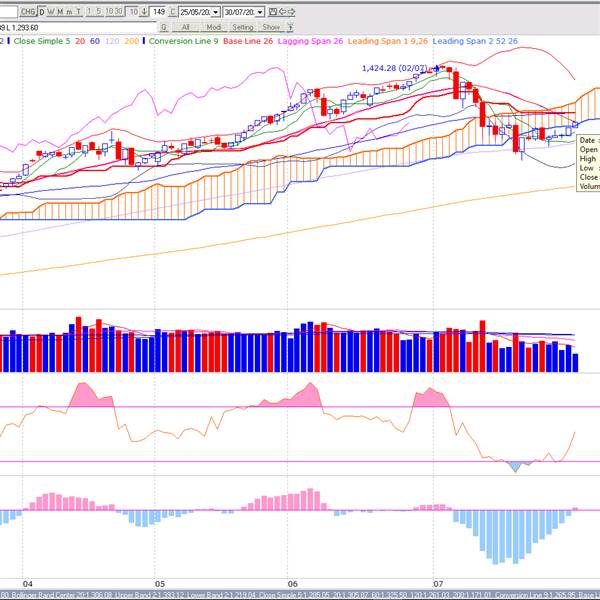Image resolution: width=600 pixels, height=600 pixels.
Task: Click the Open row in price tooltip
Action: tap(589, 149)
